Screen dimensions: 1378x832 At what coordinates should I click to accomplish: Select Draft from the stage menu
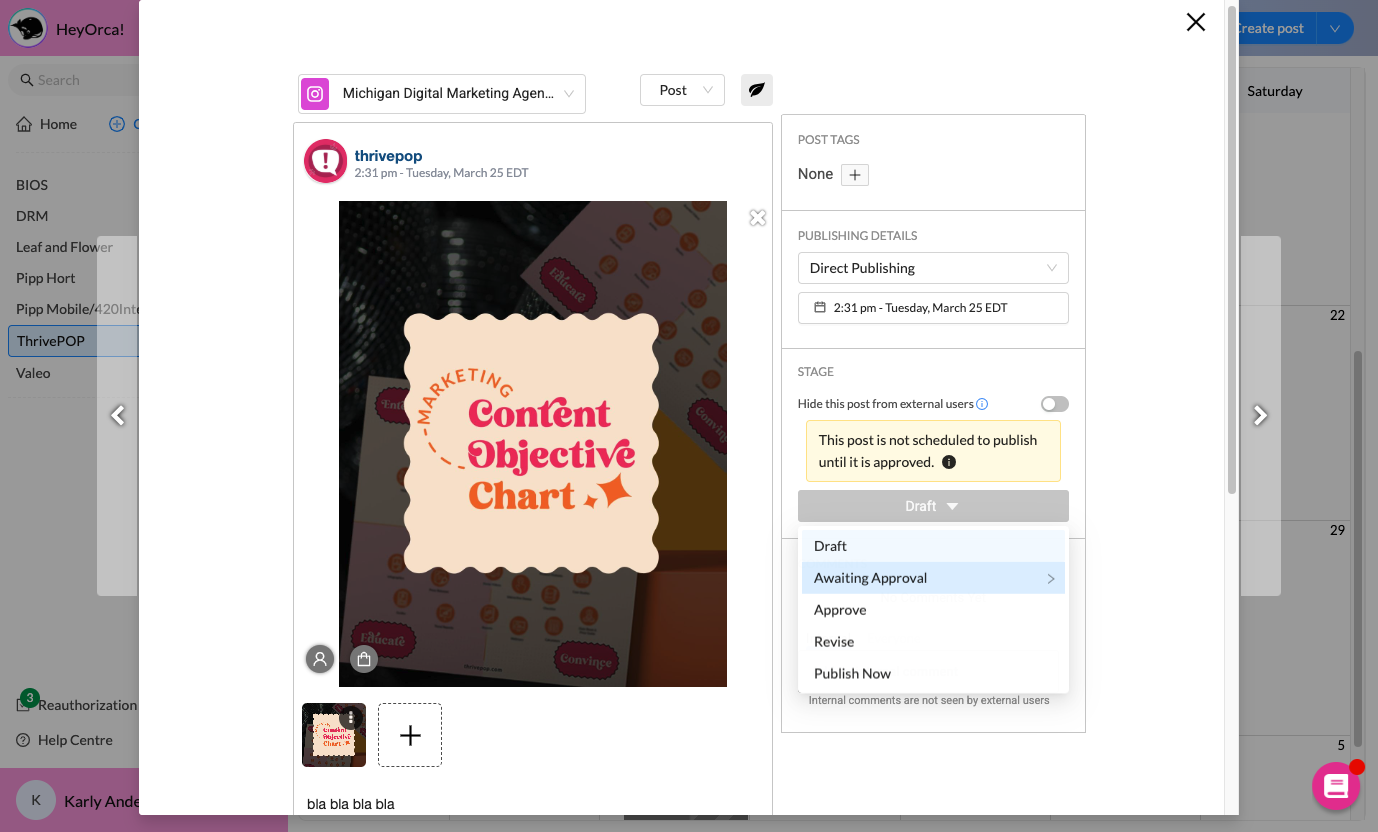click(933, 546)
